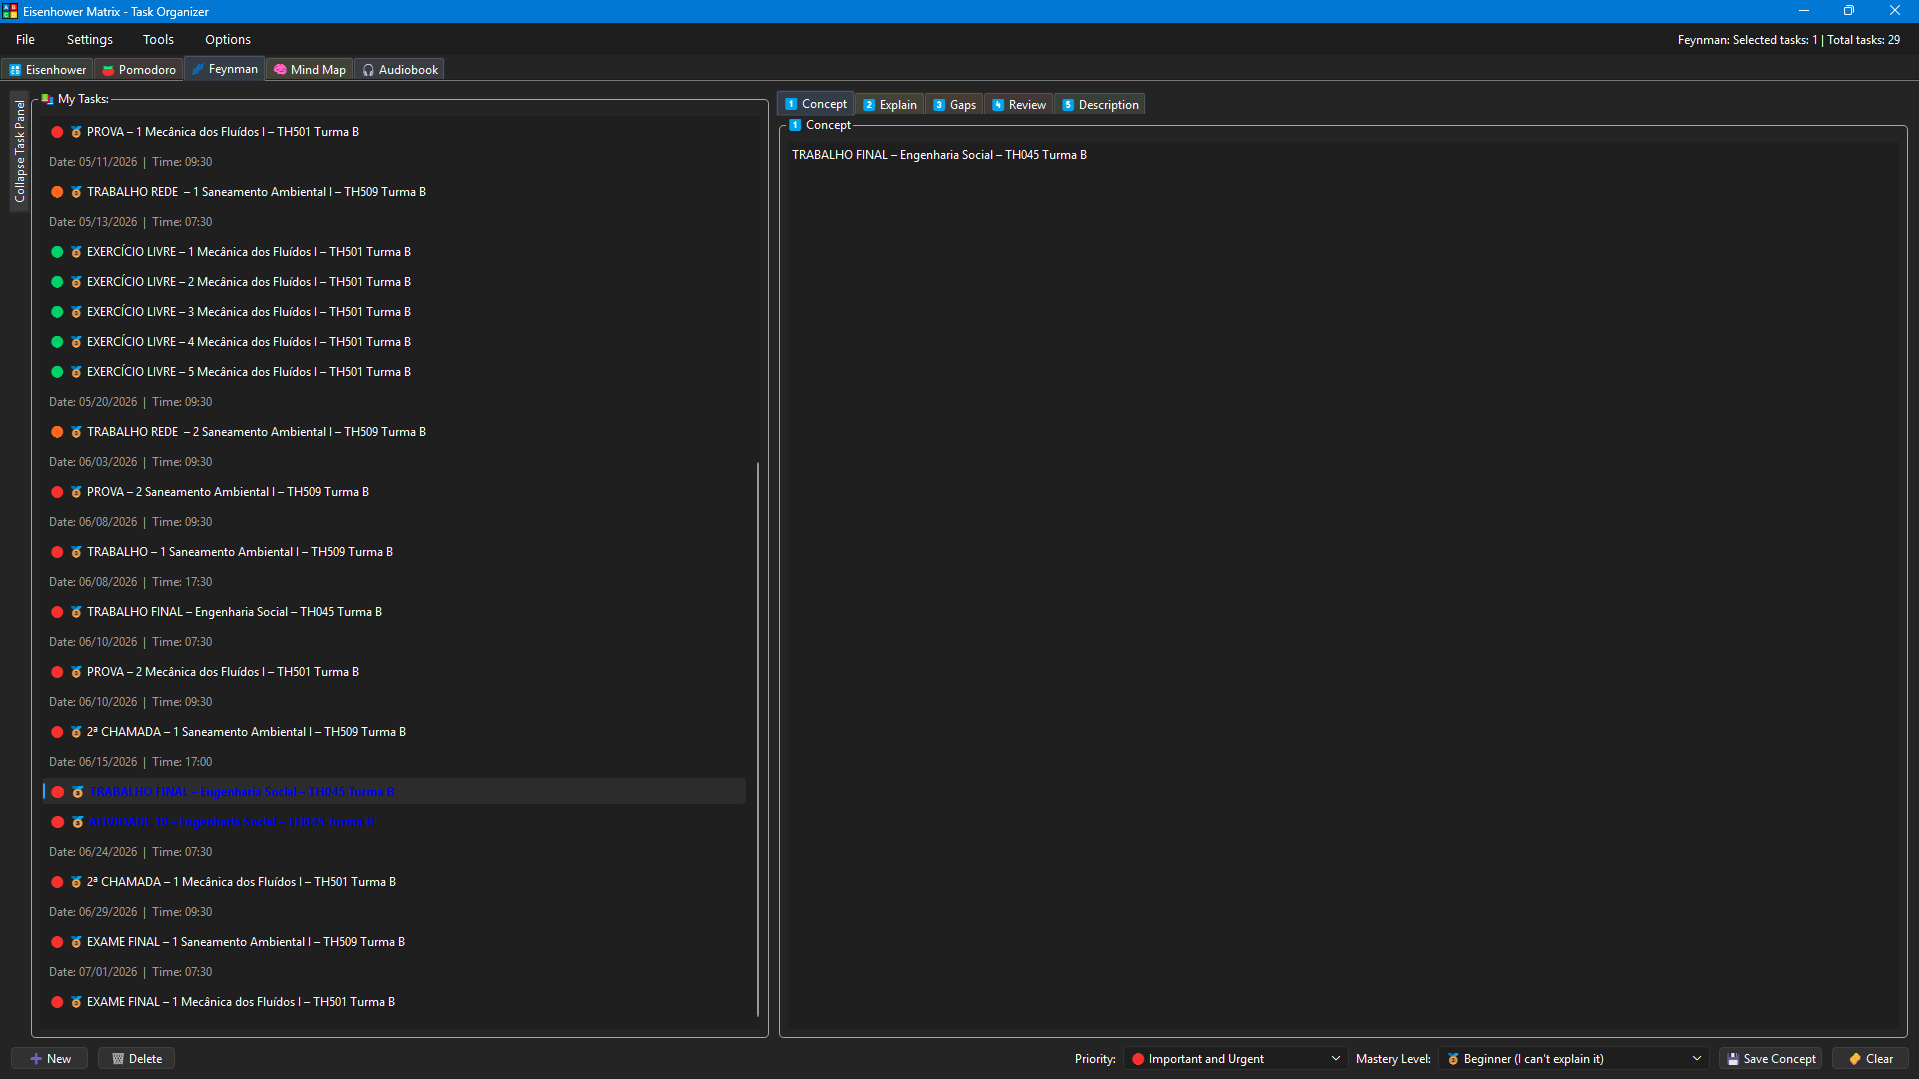Select the Gaps step tab
The width and height of the screenshot is (1919, 1079).
(x=955, y=105)
